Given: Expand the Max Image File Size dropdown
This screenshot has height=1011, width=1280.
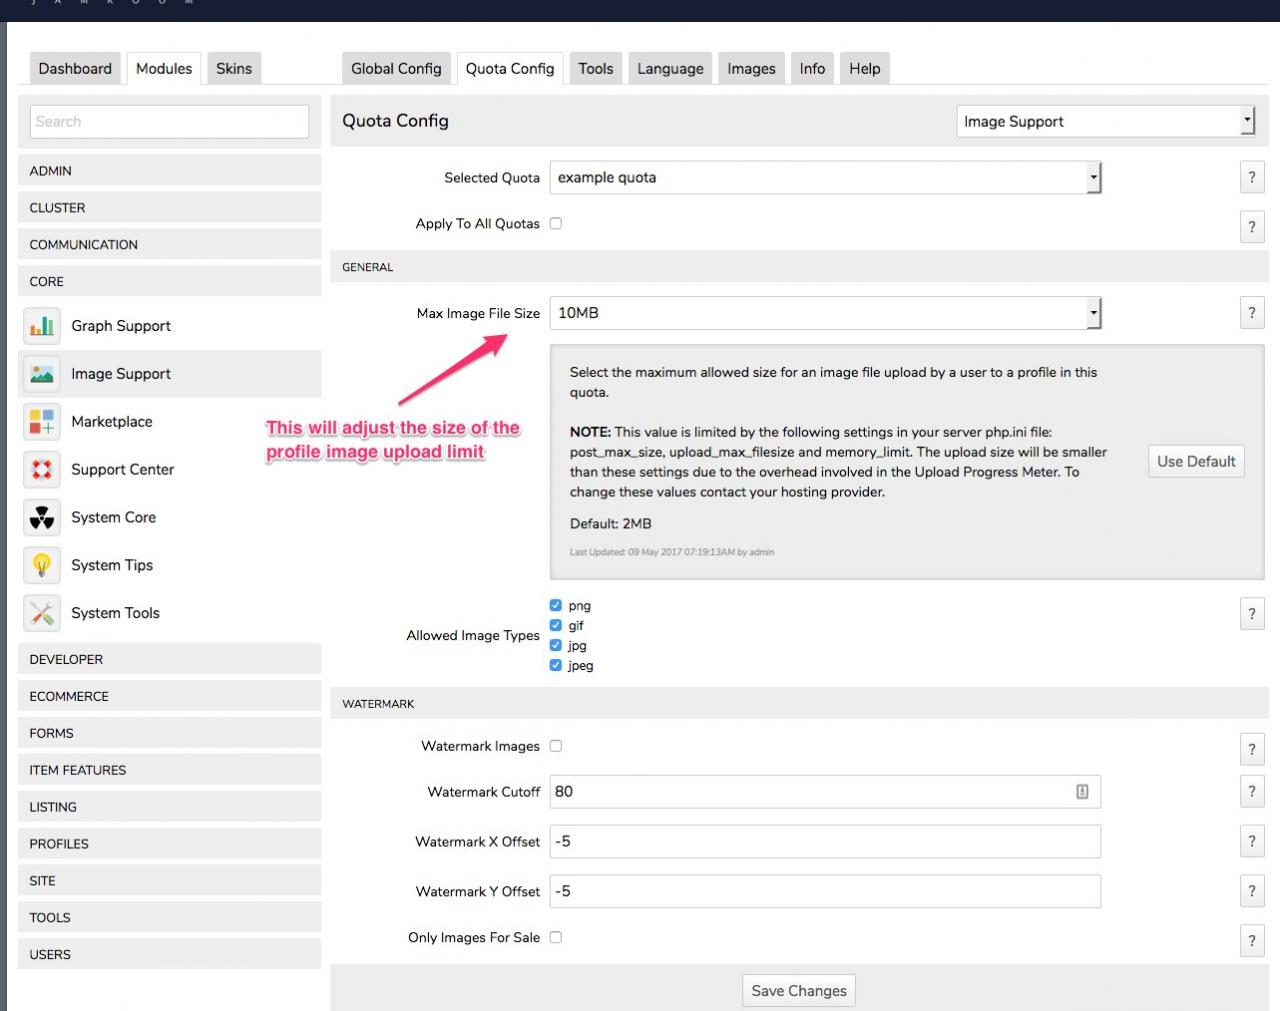Looking at the screenshot, I should pos(825,313).
